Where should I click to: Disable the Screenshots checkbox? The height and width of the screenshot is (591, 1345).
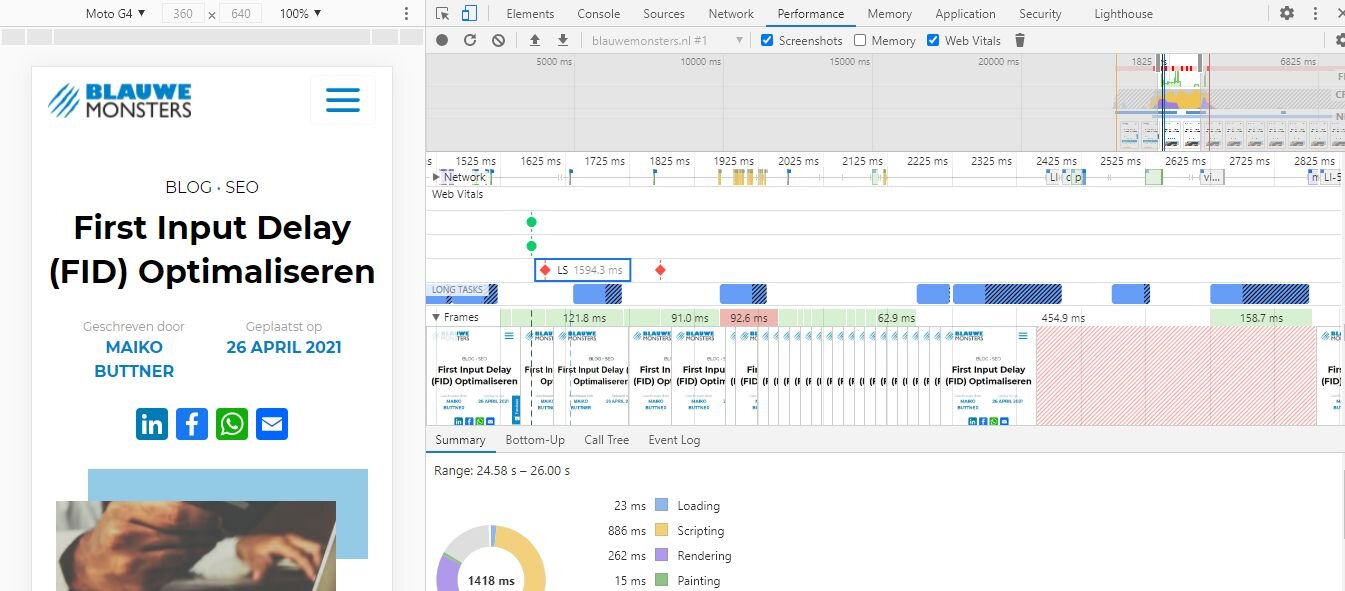[767, 40]
